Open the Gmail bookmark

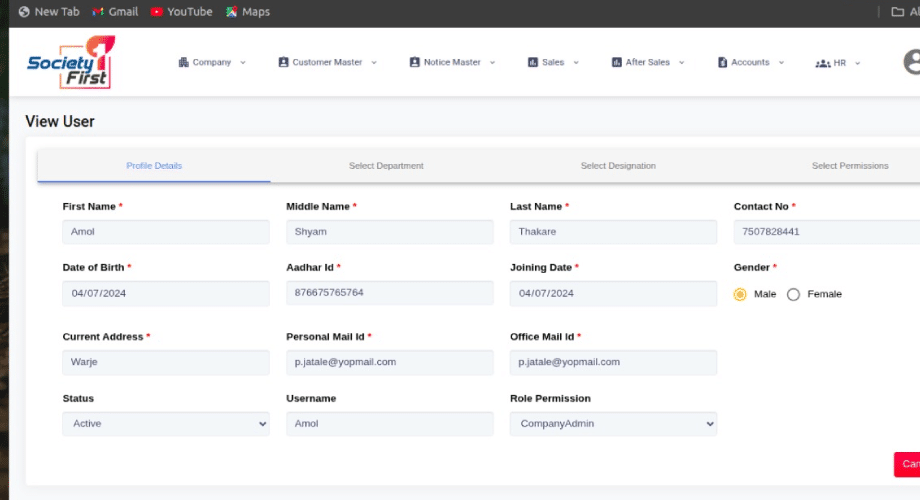pos(114,12)
